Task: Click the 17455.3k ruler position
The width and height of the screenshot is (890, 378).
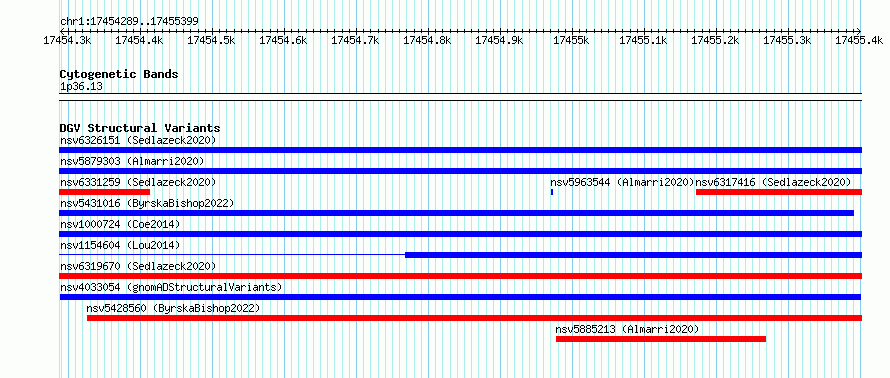Action: 788,40
